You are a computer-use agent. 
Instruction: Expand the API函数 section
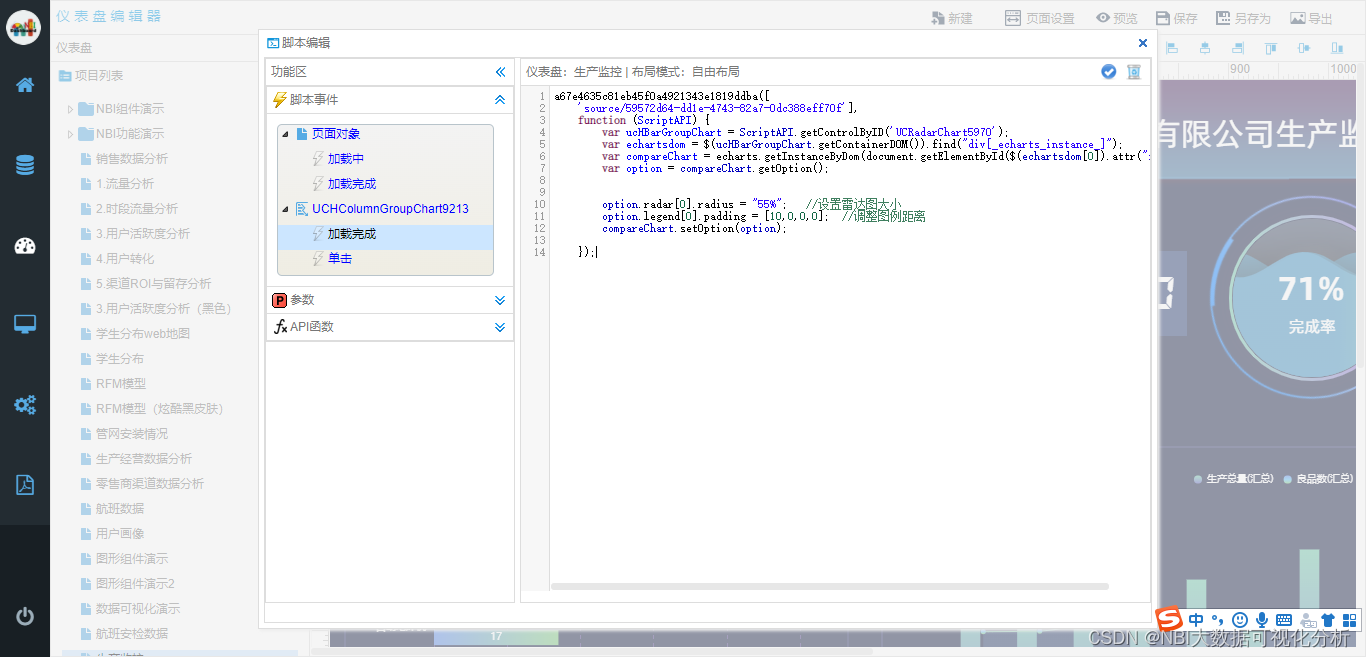[x=500, y=327]
